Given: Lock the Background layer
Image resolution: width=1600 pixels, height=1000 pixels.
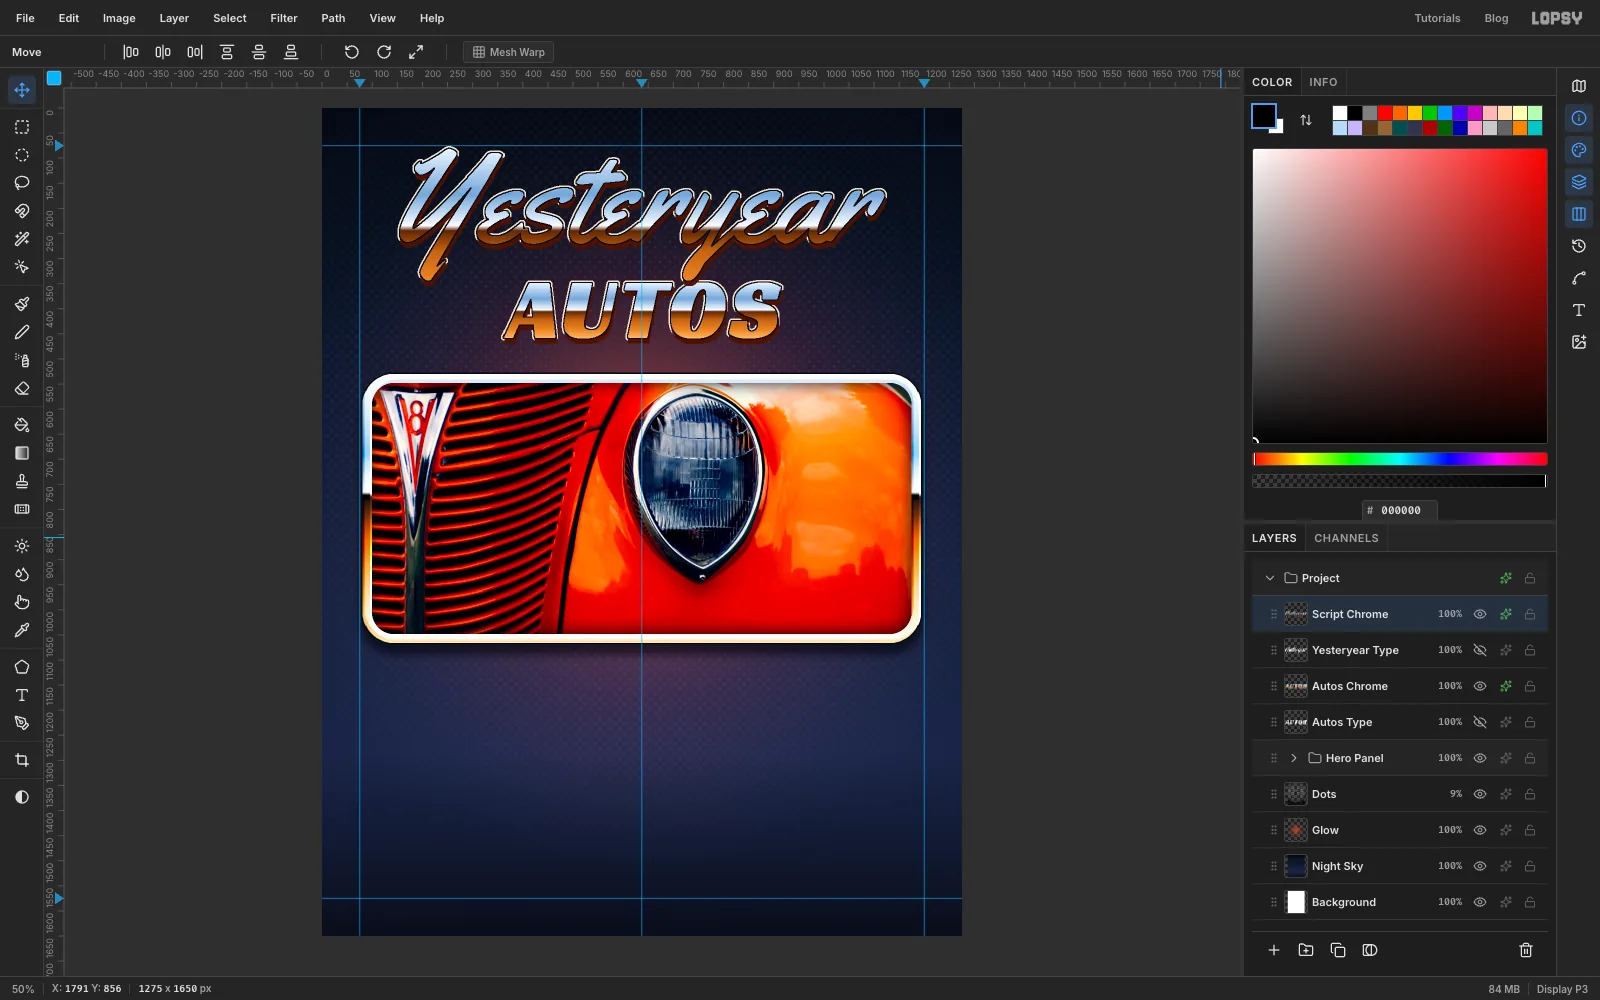Looking at the screenshot, I should click(x=1530, y=902).
